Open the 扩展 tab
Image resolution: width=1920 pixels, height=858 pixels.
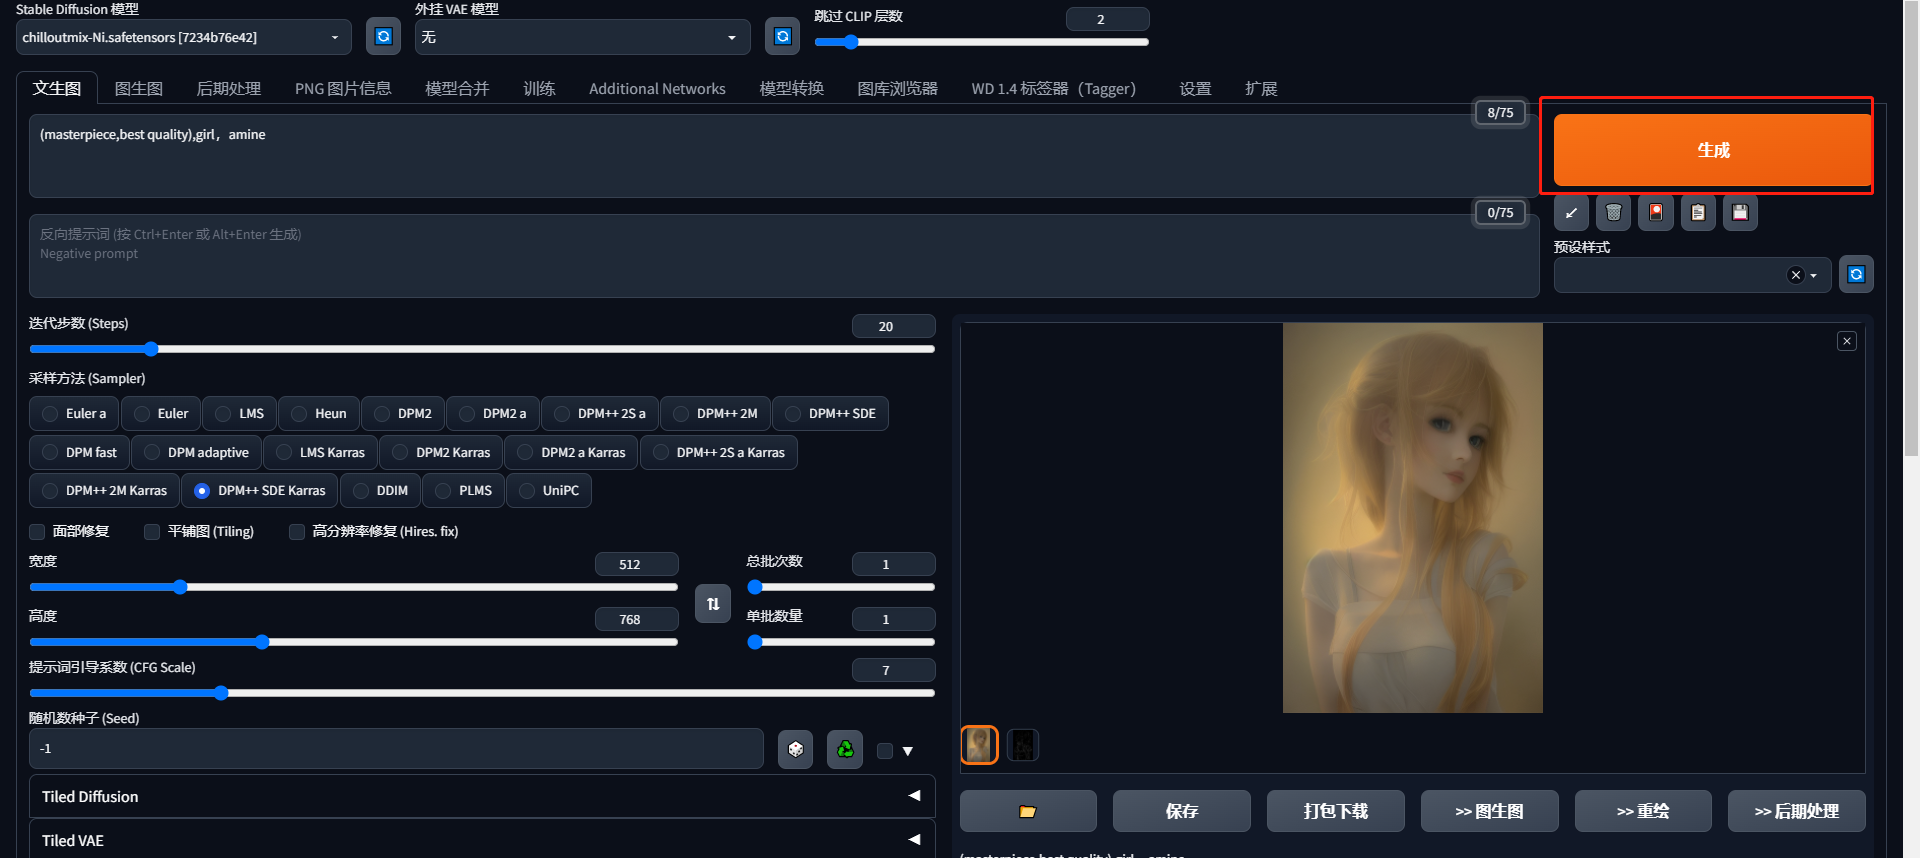[x=1261, y=88]
